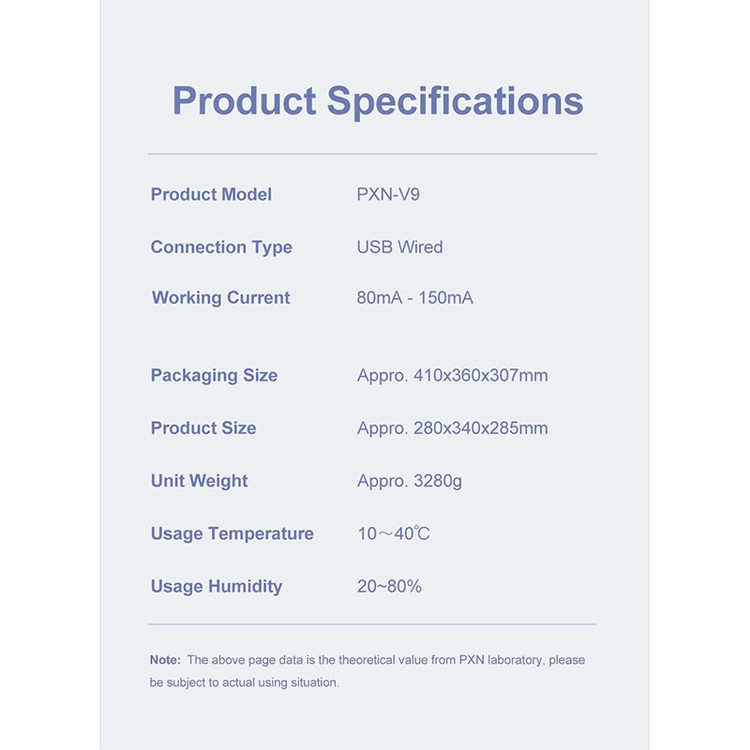
Task: Select the "Product Size" label
Action: (x=203, y=428)
